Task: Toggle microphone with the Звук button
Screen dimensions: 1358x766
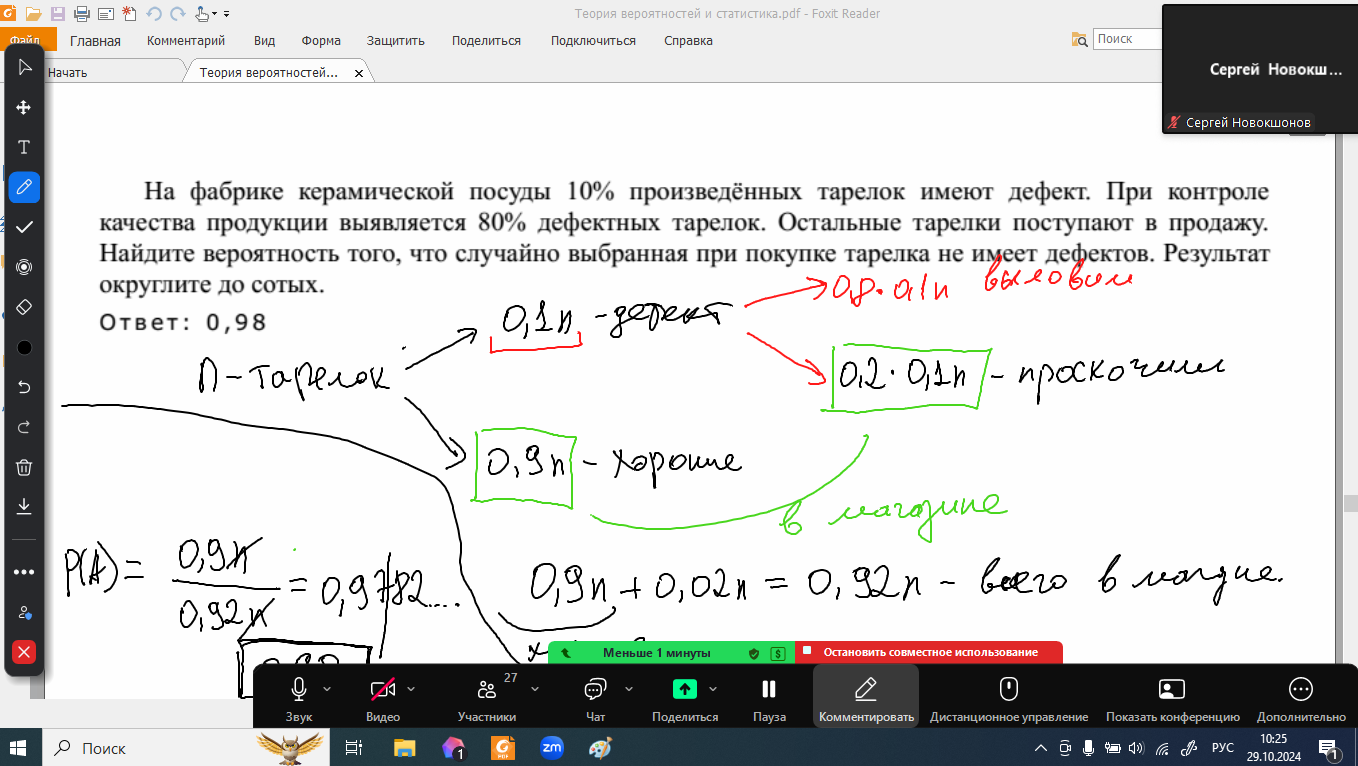Action: (298, 696)
